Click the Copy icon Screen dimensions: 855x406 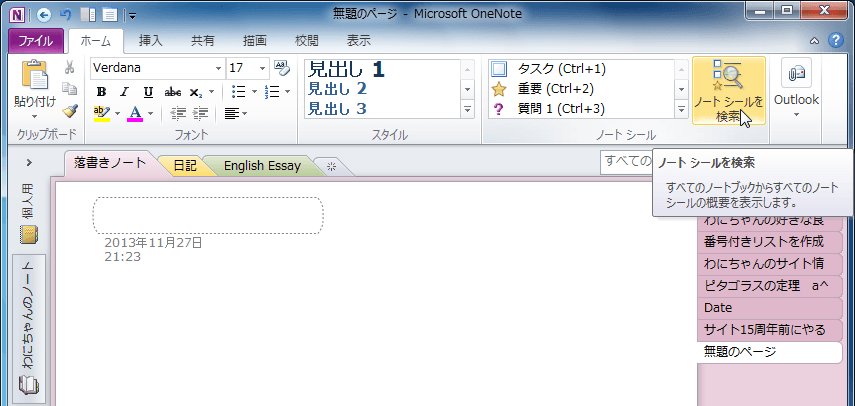pos(69,88)
